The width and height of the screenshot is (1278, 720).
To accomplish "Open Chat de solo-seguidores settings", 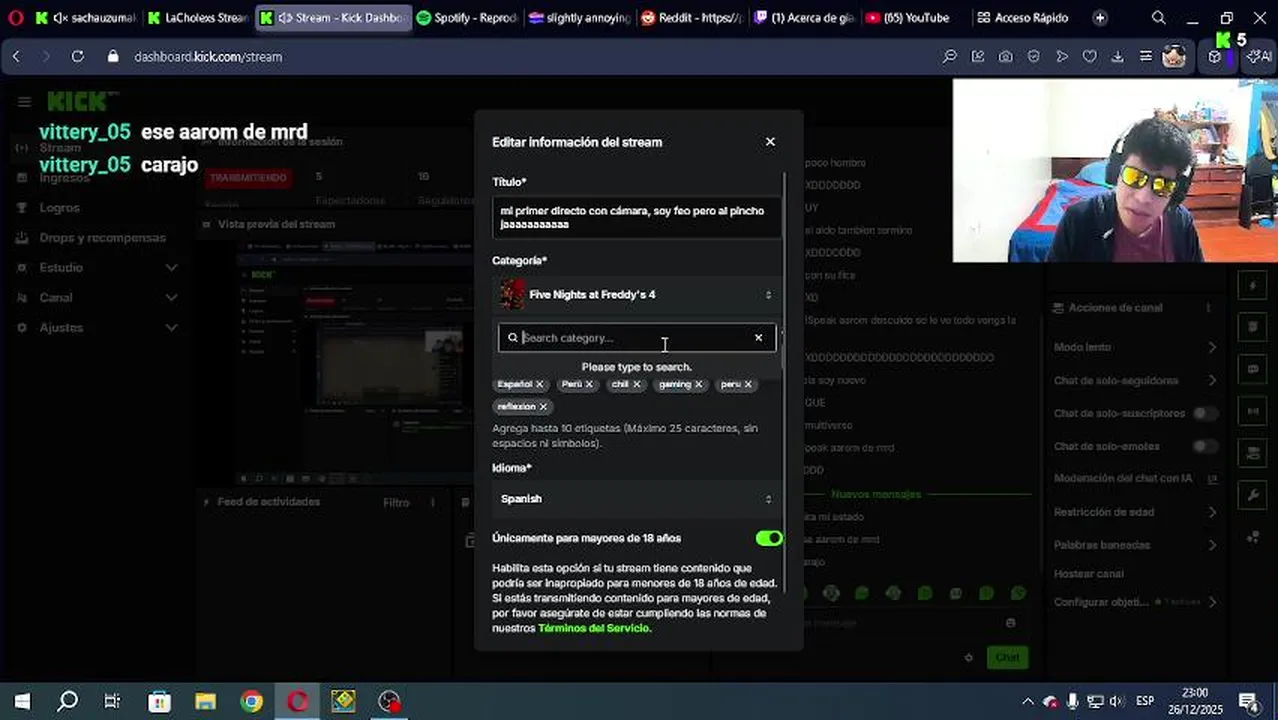I will pos(1135,380).
